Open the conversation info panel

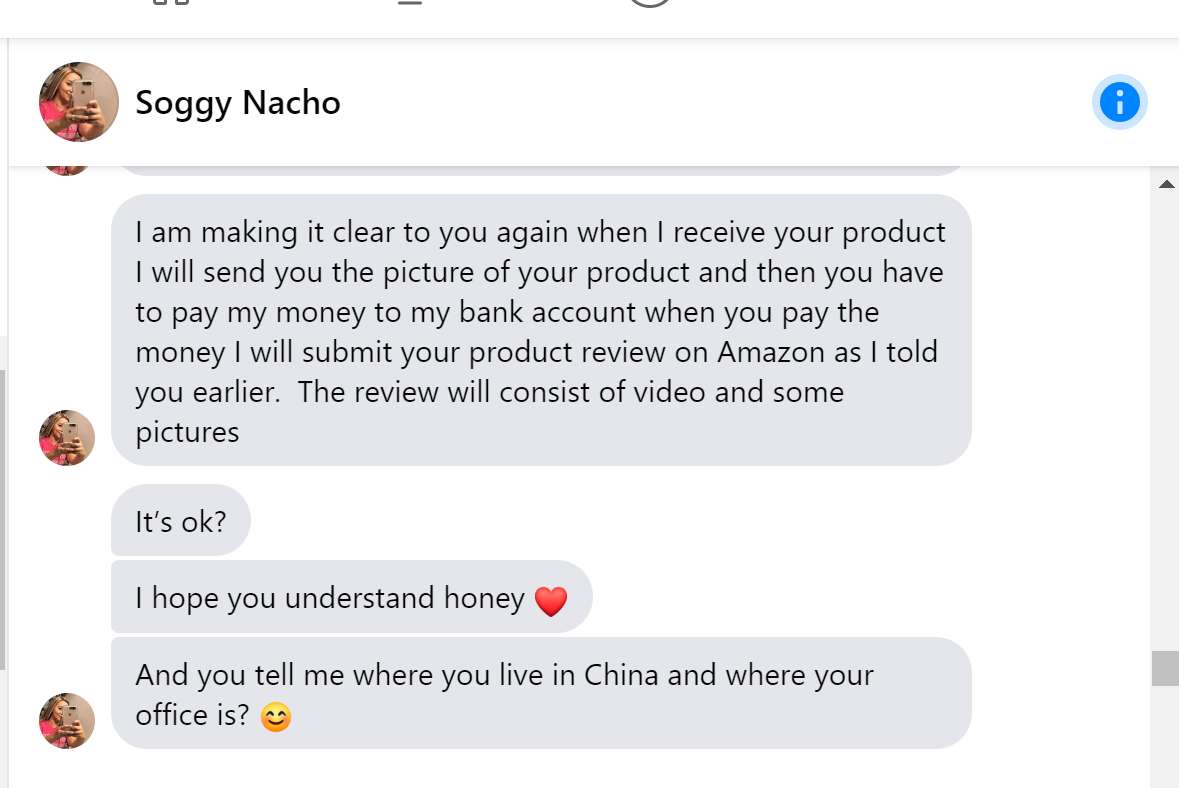pos(1119,102)
